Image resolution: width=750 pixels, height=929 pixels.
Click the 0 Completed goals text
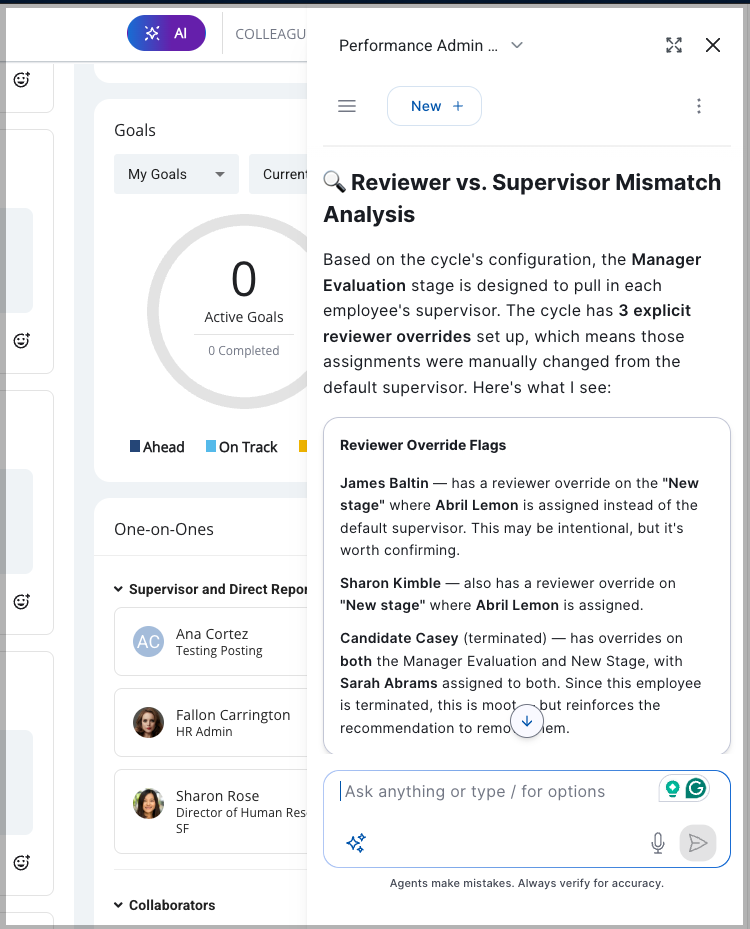click(243, 351)
